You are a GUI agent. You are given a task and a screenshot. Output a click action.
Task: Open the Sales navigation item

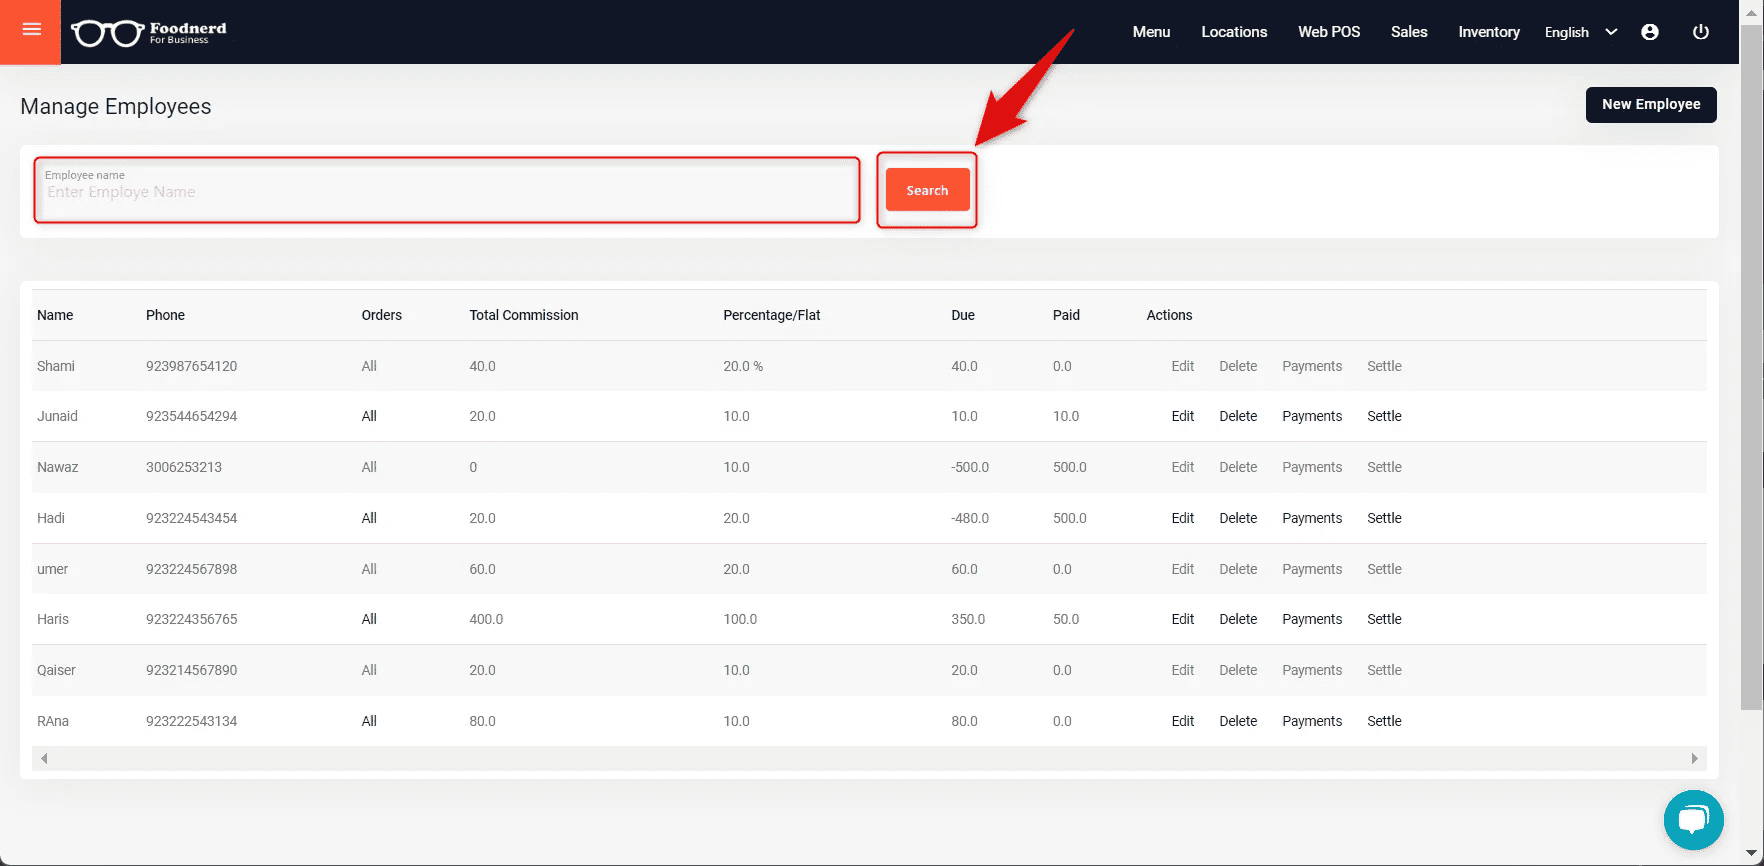[x=1409, y=32]
